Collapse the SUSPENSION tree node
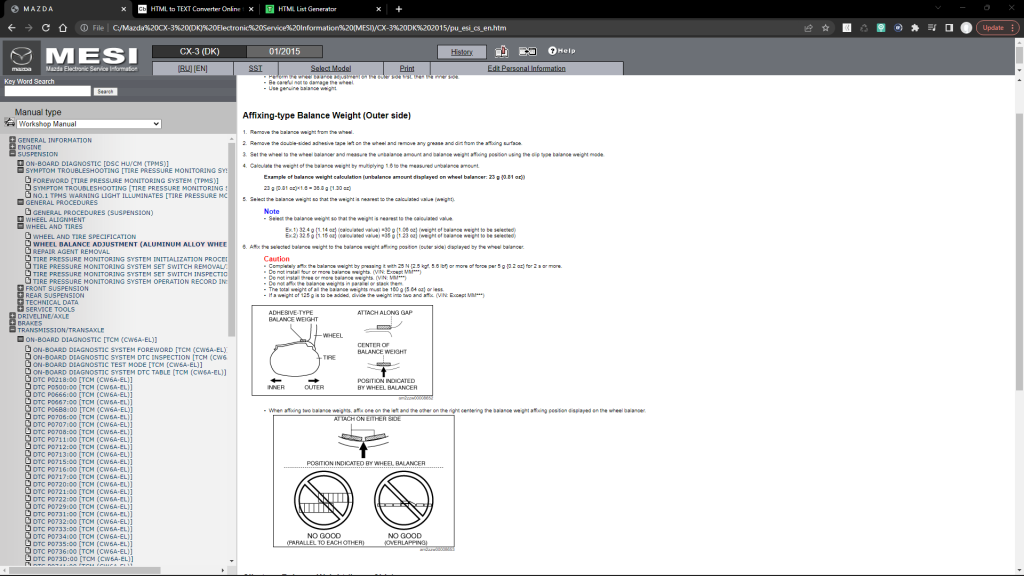 point(12,155)
